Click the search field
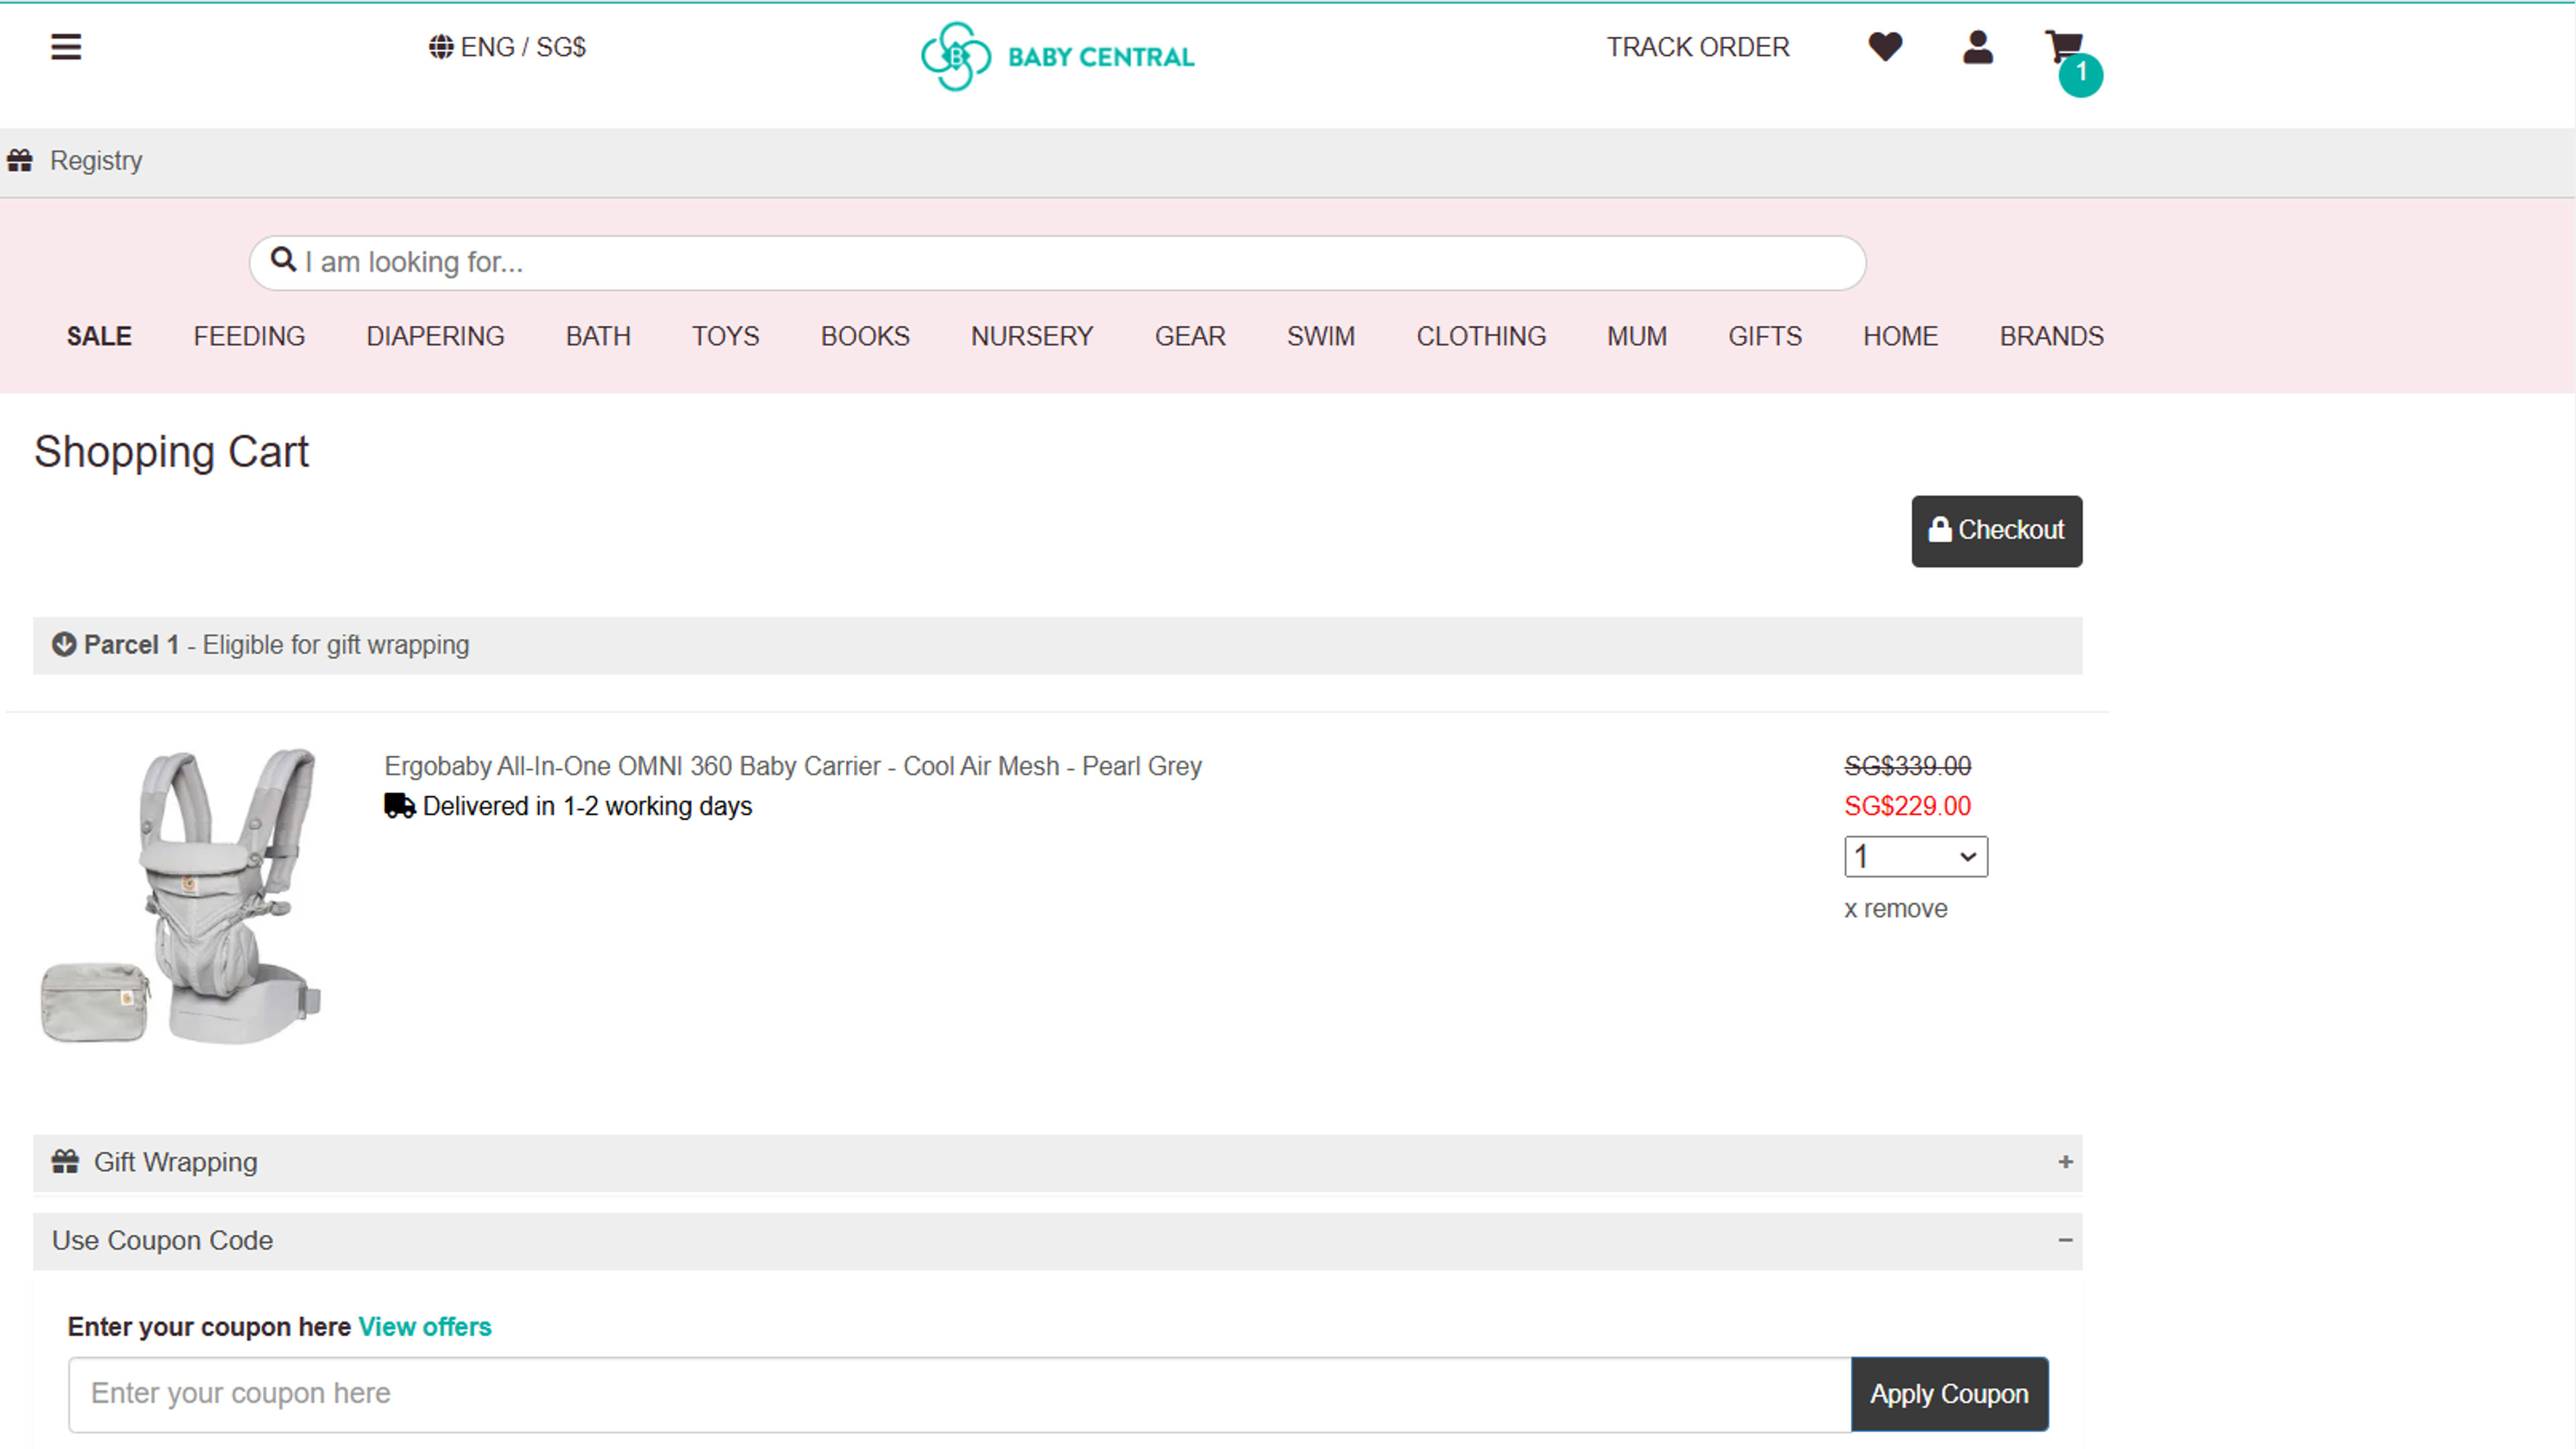The width and height of the screenshot is (2576, 1449). tap(1057, 263)
